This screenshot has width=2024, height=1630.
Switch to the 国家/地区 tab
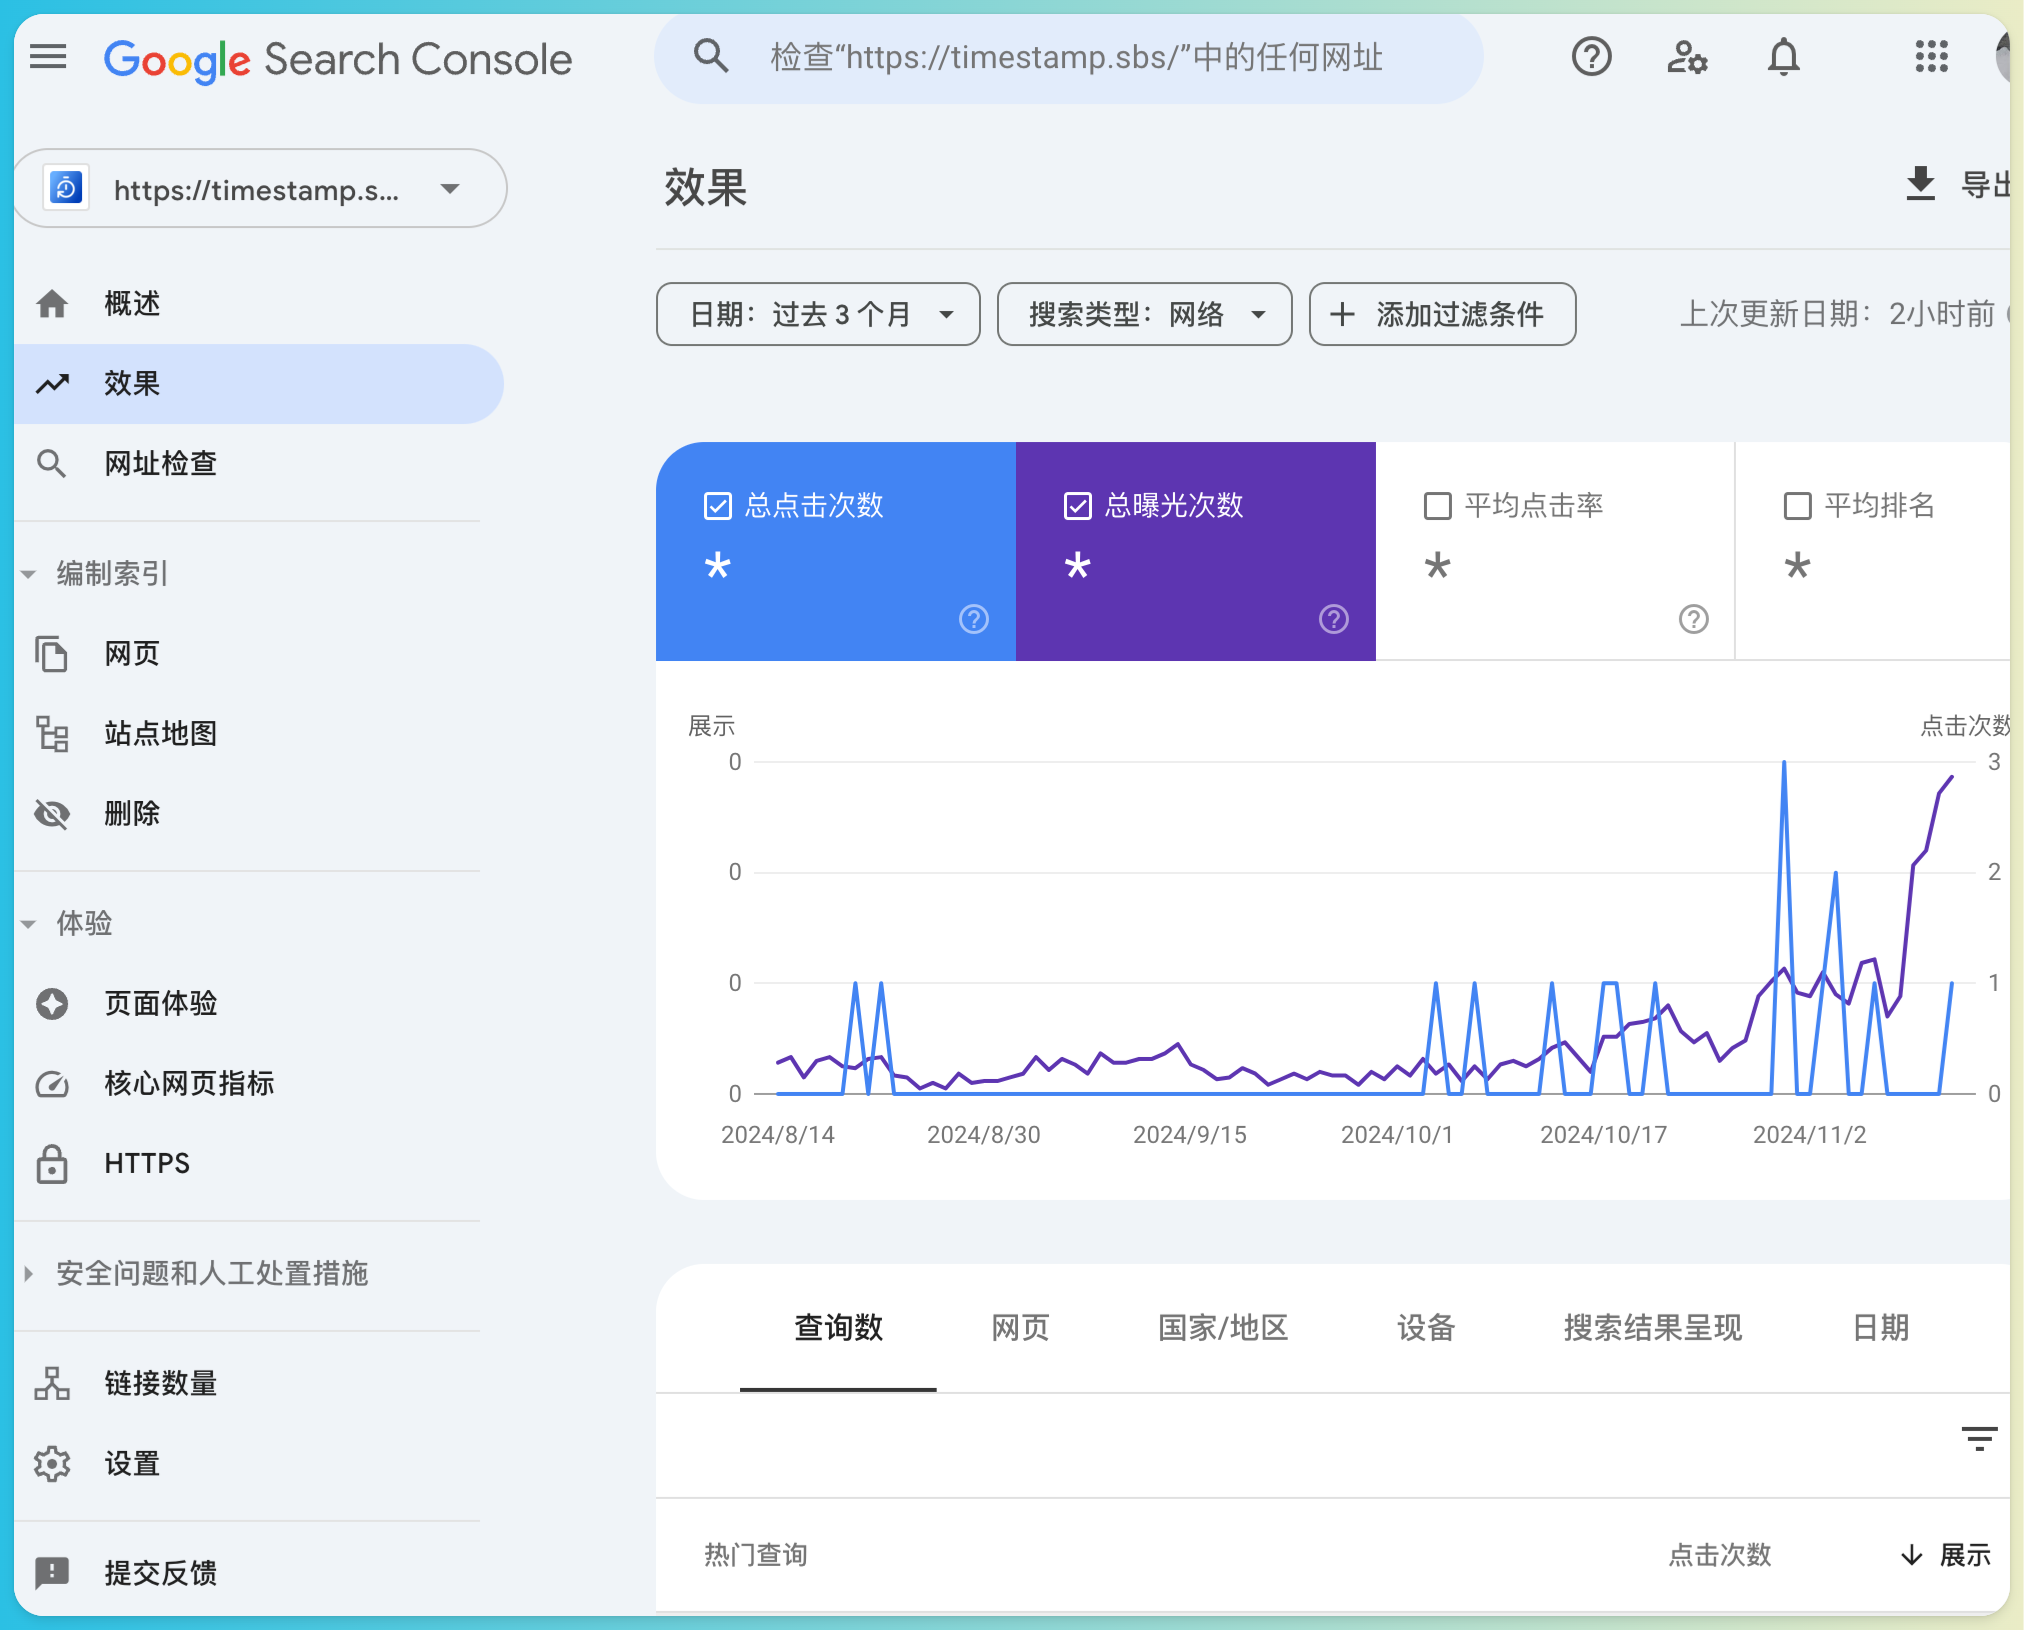point(1223,1328)
